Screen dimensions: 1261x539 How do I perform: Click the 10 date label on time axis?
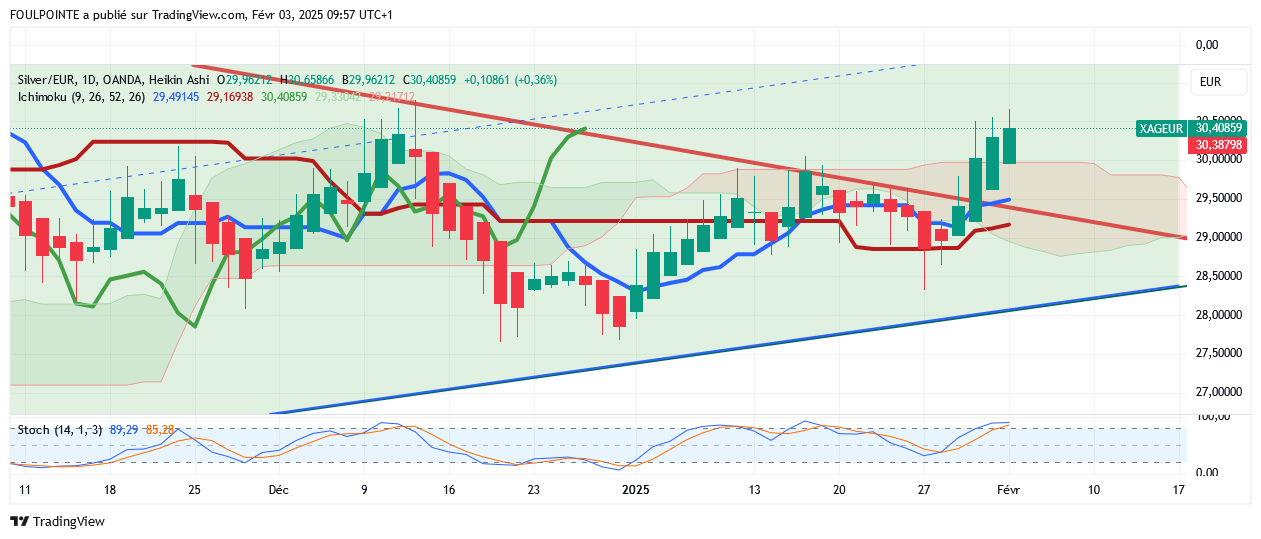tap(1094, 490)
